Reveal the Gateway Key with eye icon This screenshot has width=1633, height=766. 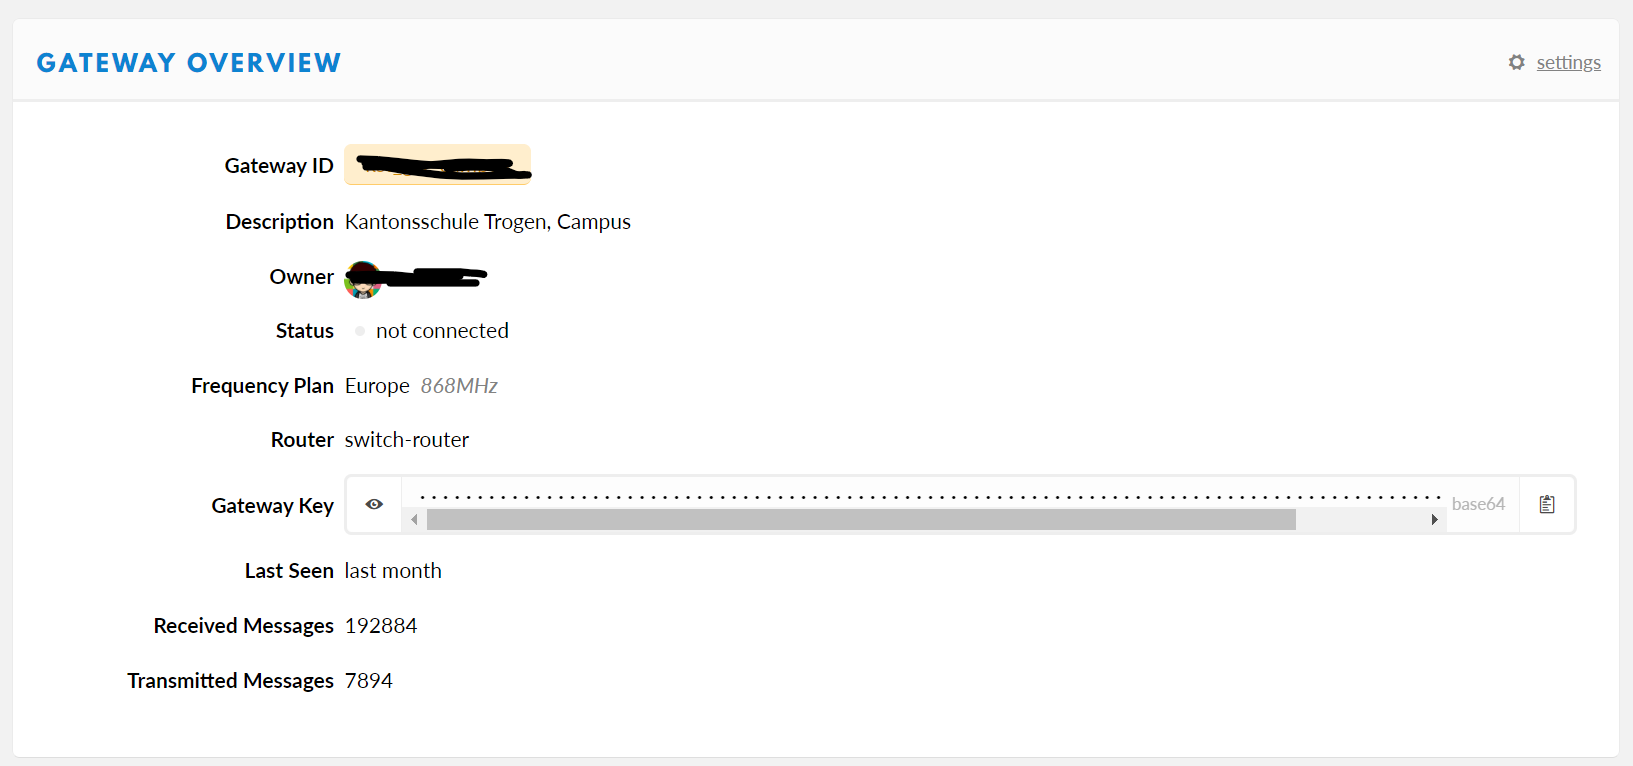coord(374,504)
